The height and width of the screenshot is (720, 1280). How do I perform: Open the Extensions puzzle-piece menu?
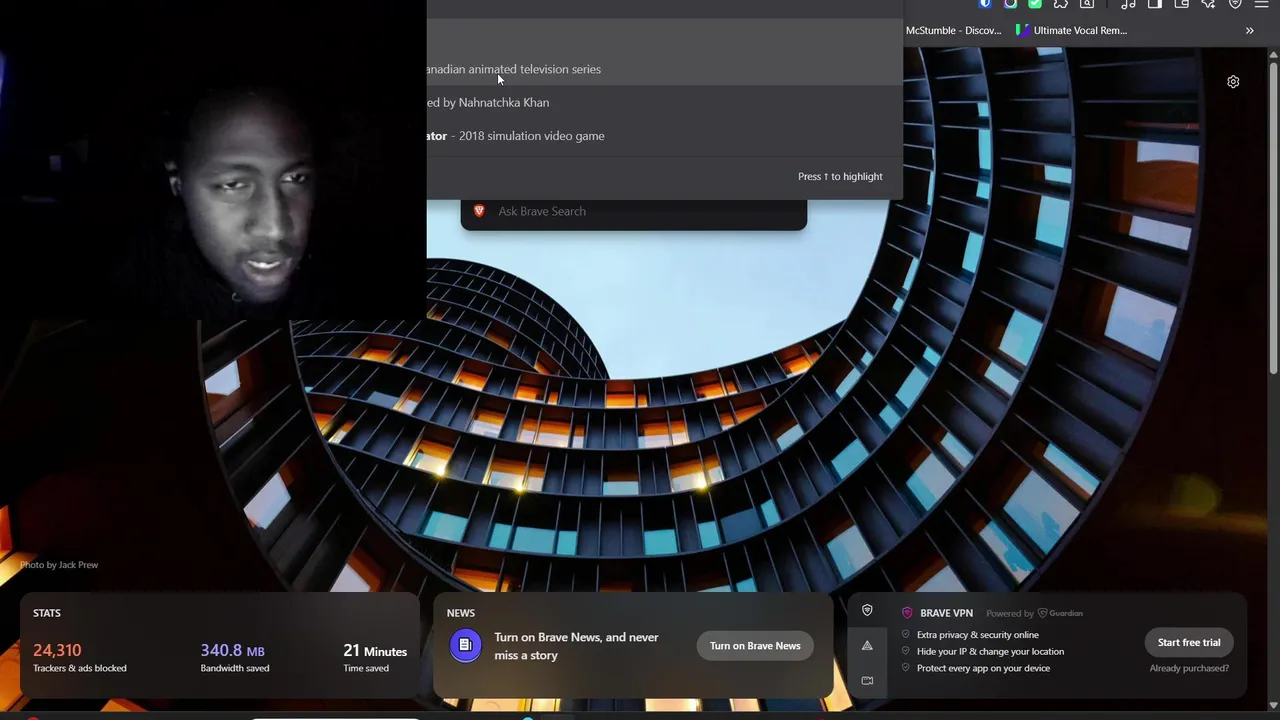click(x=1061, y=4)
